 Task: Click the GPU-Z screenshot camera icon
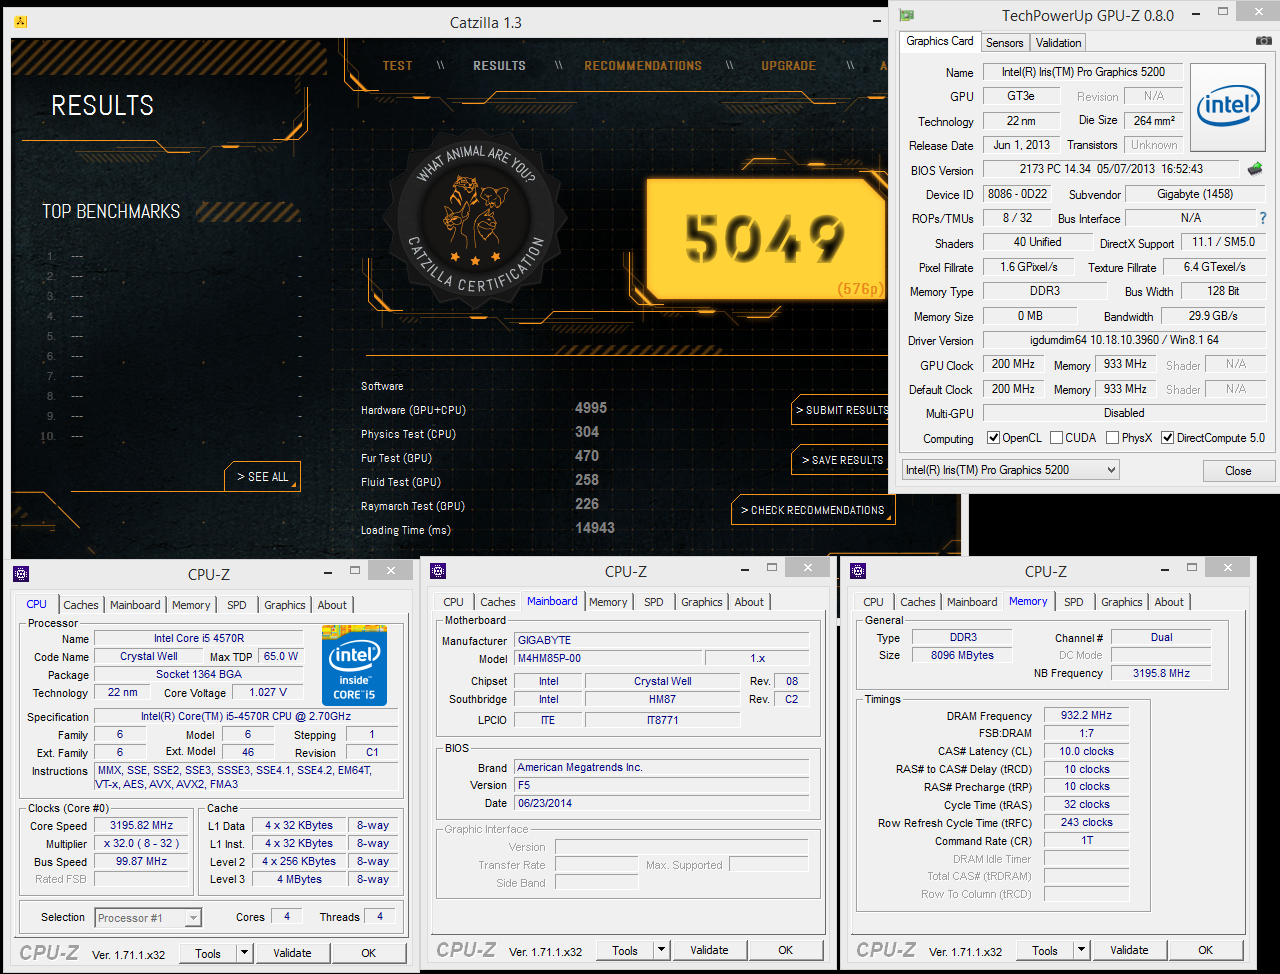1264,41
